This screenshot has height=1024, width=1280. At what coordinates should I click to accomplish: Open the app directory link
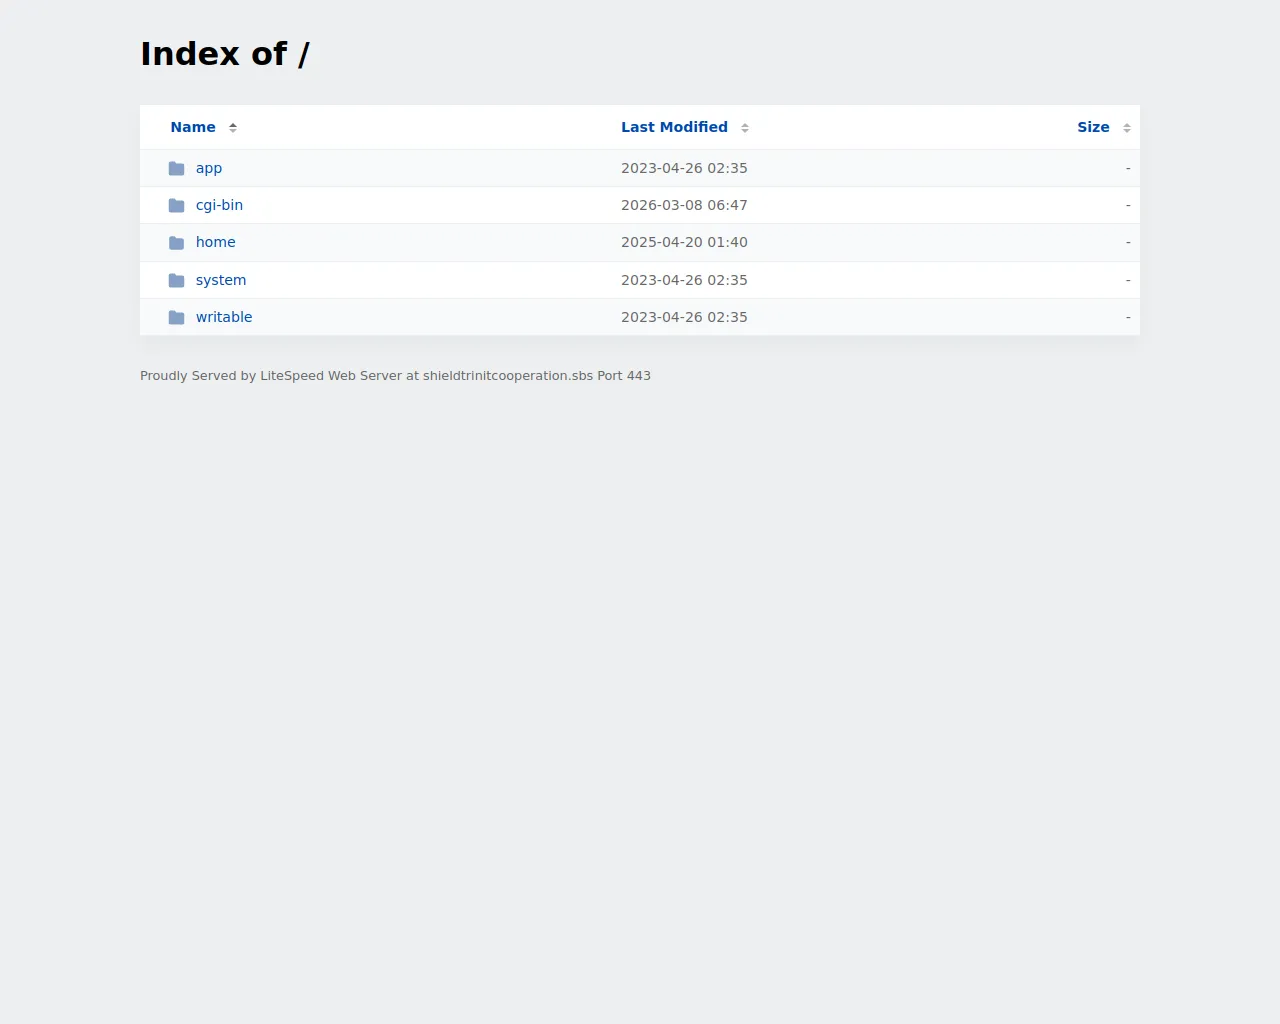click(209, 168)
